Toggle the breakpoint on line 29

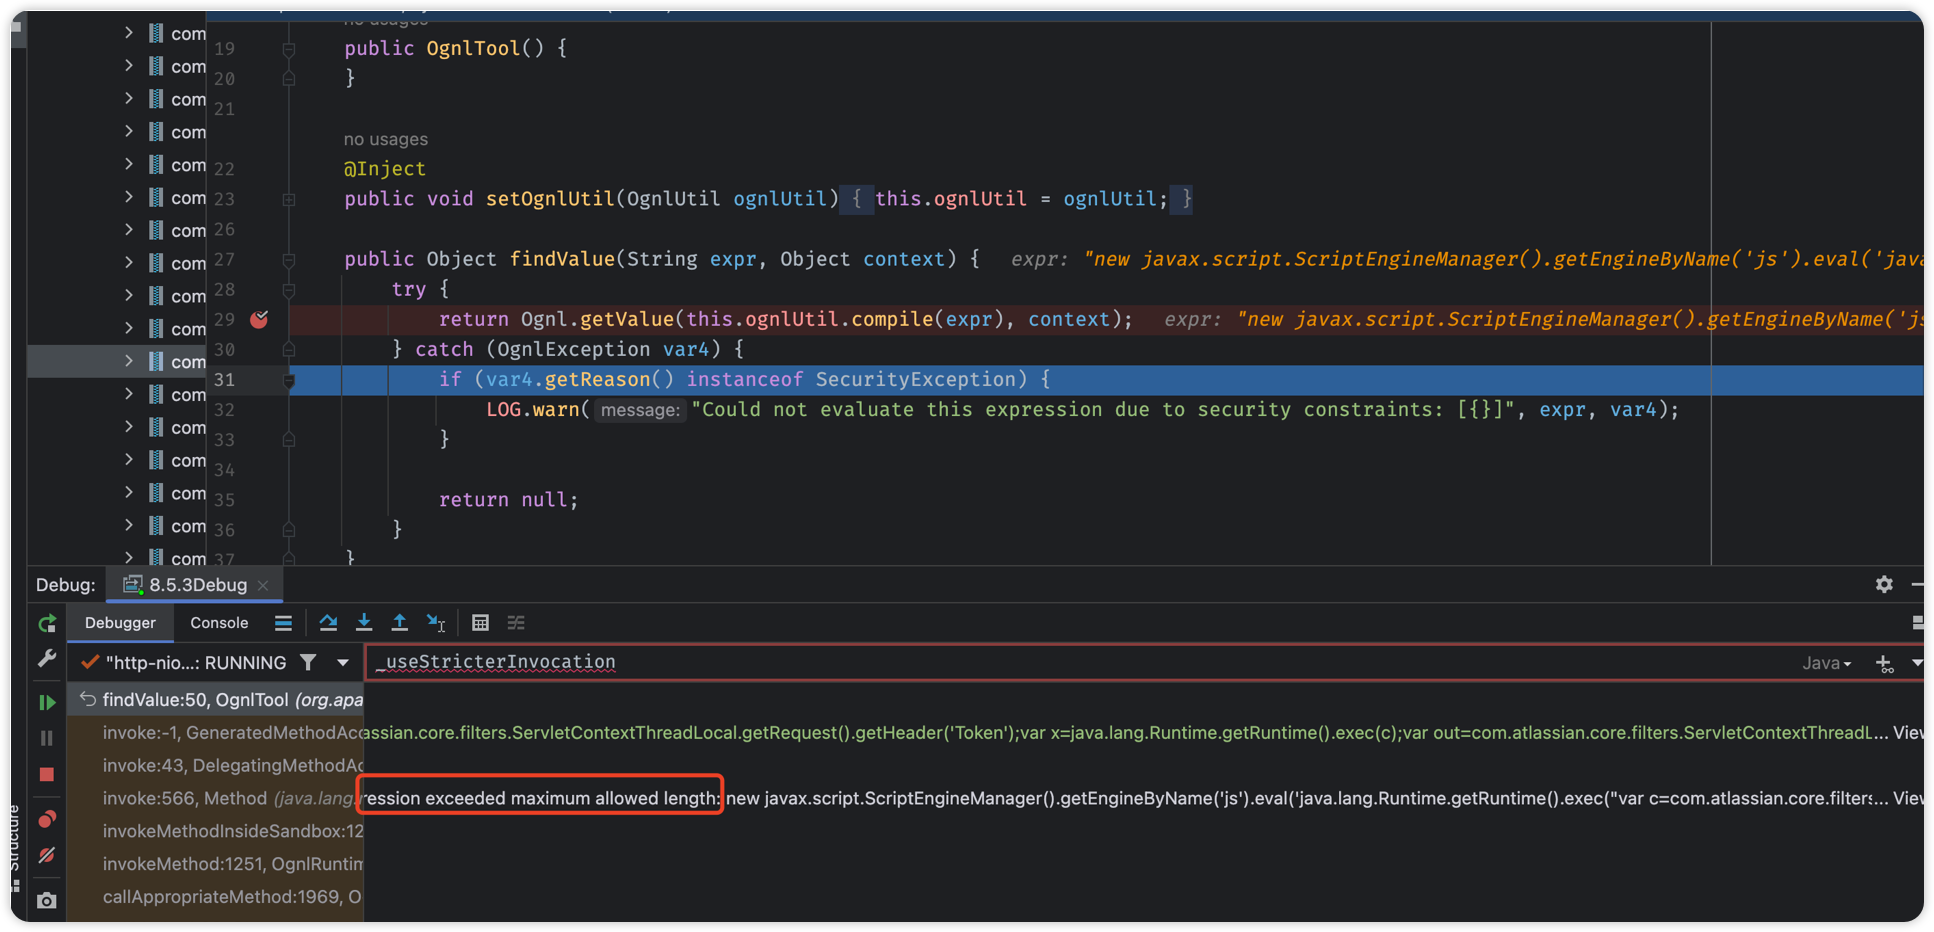[x=259, y=319]
